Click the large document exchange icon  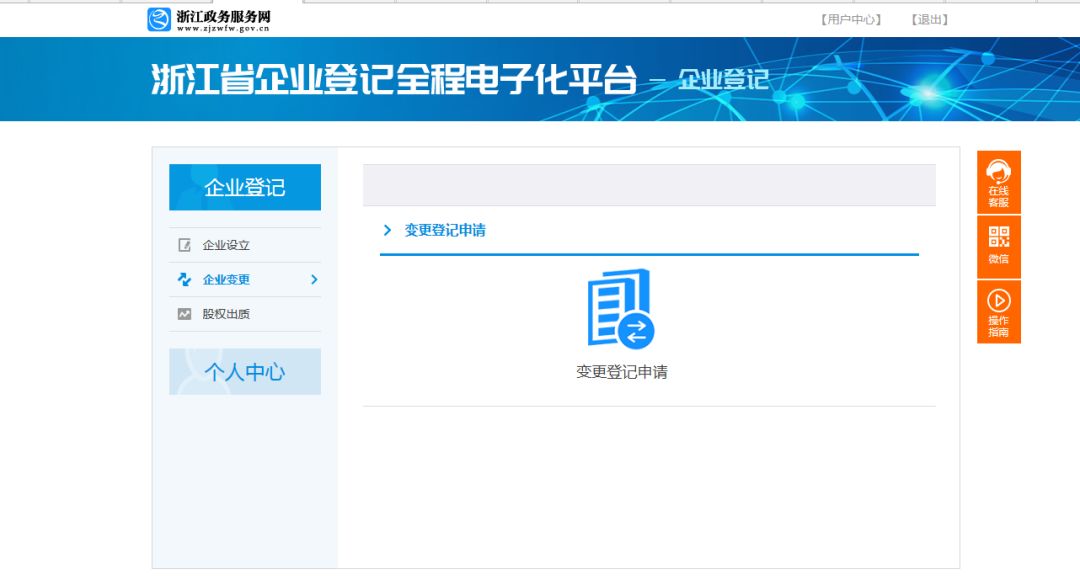(x=621, y=309)
